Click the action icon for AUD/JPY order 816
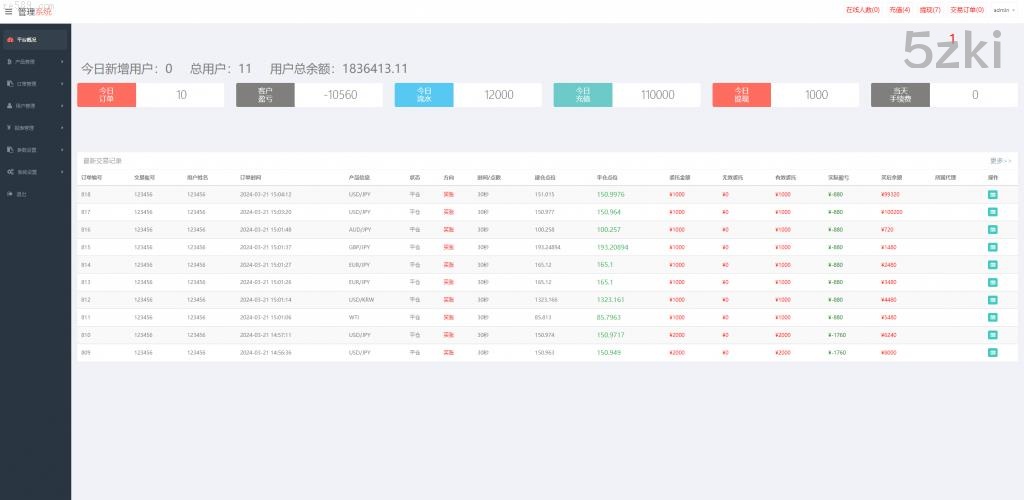This screenshot has width=1024, height=500. pyautogui.click(x=992, y=229)
